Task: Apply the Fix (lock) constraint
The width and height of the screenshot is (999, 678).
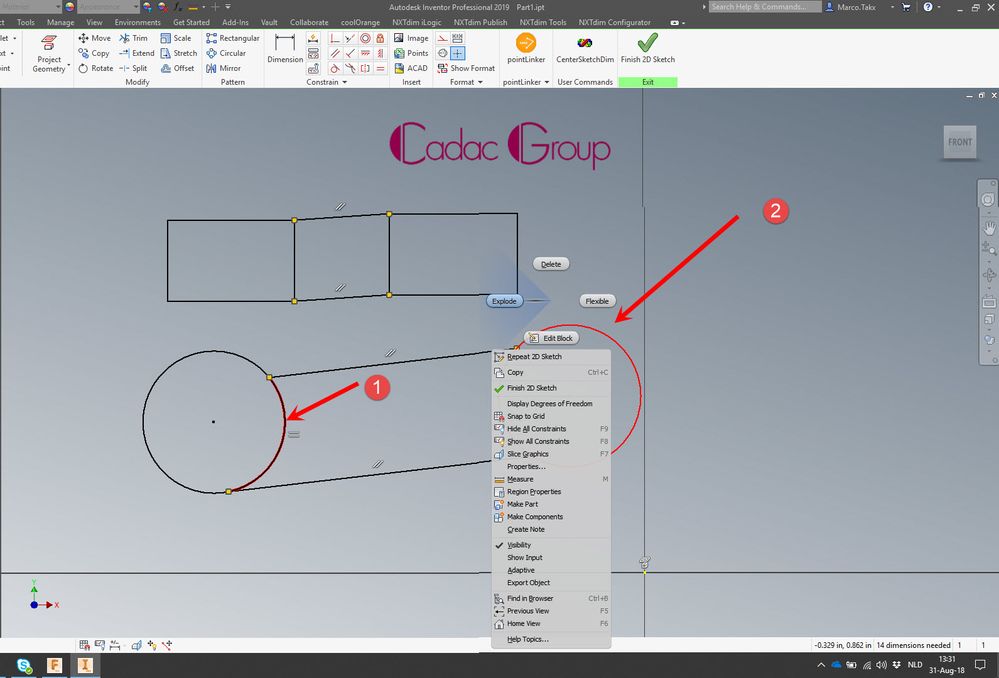Action: (x=380, y=38)
